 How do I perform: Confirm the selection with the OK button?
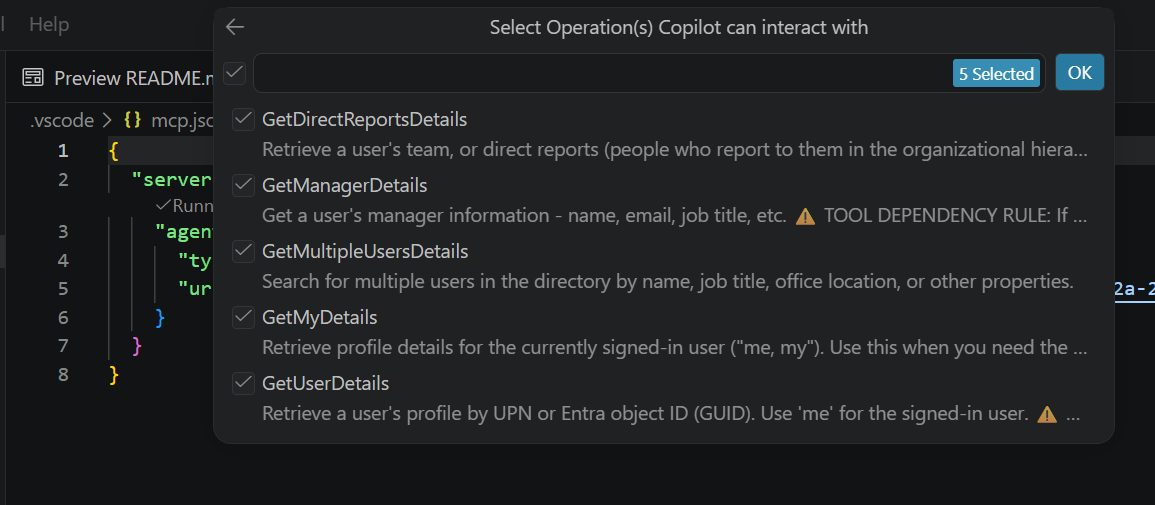coord(1079,73)
